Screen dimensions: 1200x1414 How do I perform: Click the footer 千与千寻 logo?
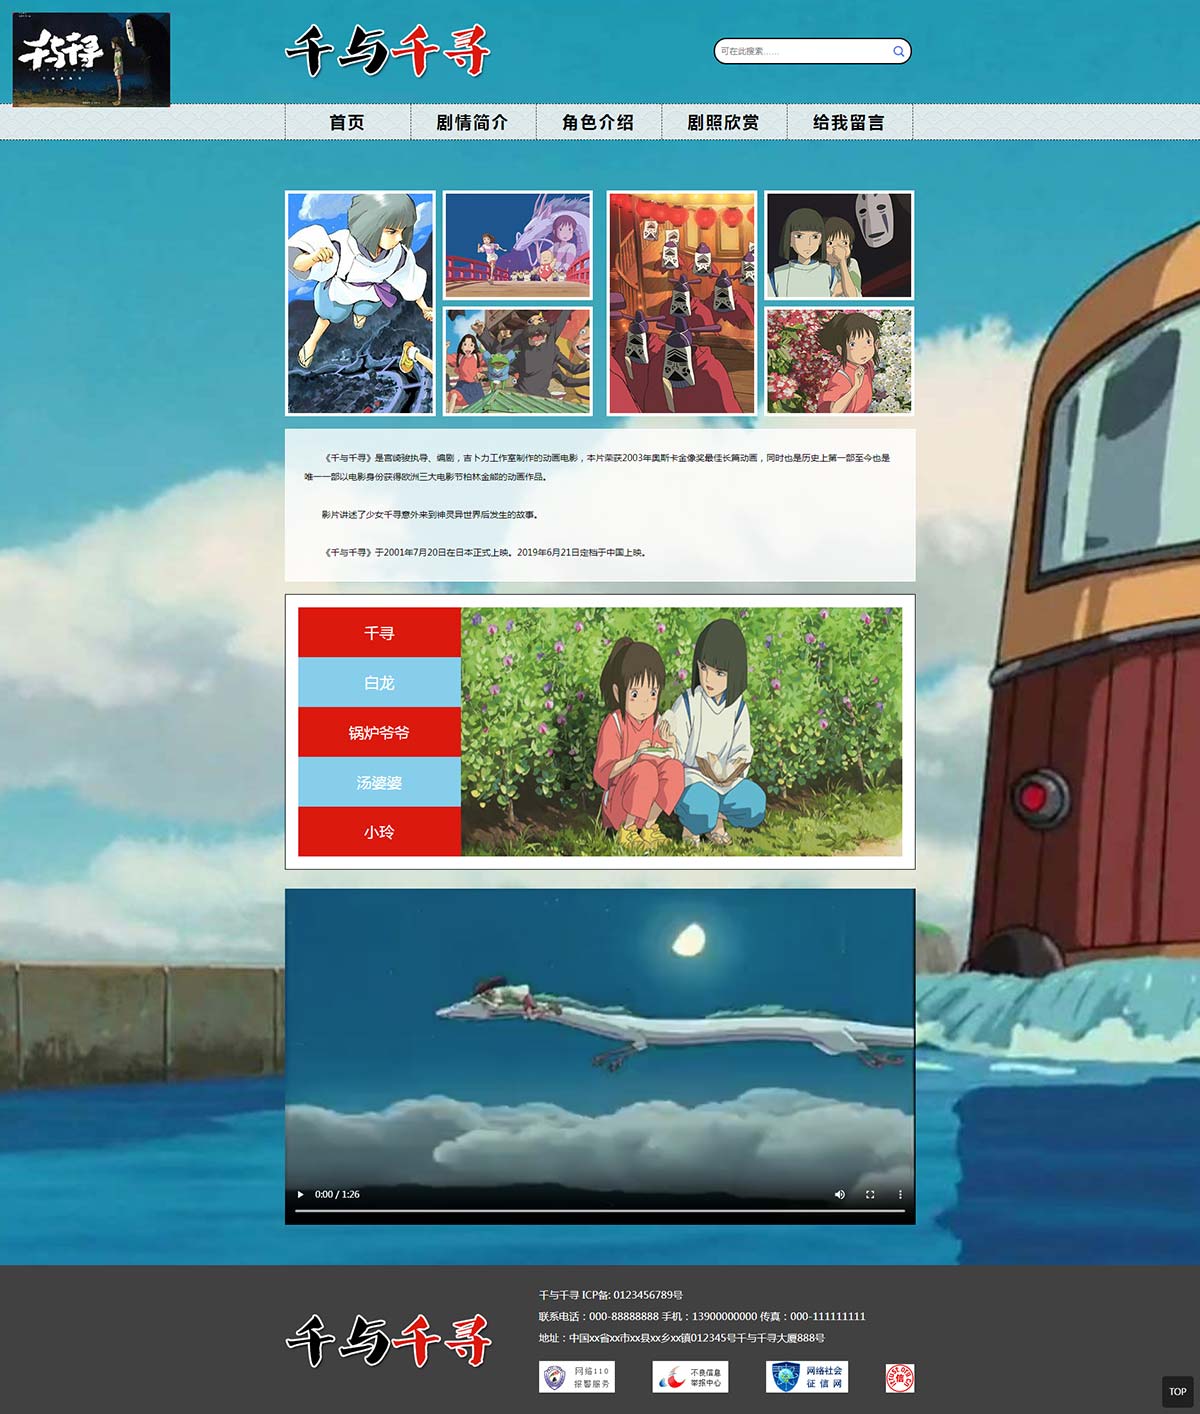pyautogui.click(x=388, y=1340)
